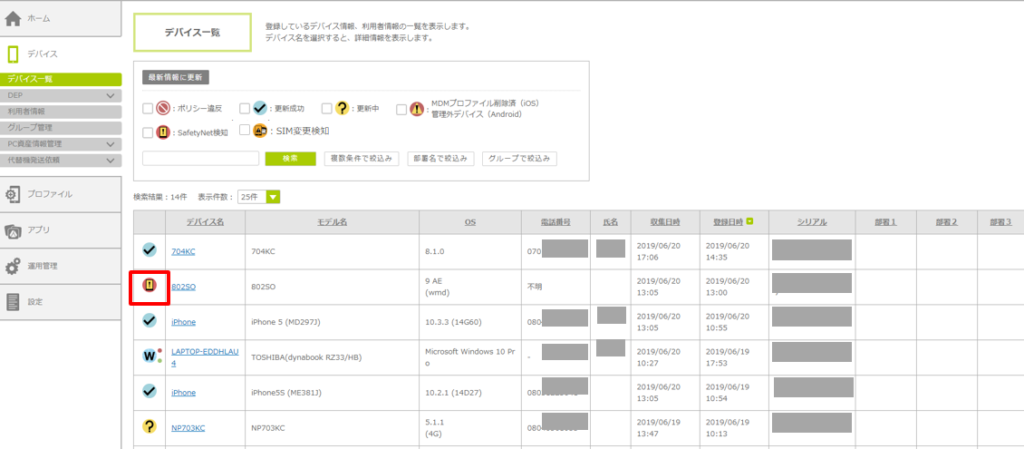Click the update-success checkmark icon for 704KC
This screenshot has width=1024, height=449.
(x=149, y=250)
